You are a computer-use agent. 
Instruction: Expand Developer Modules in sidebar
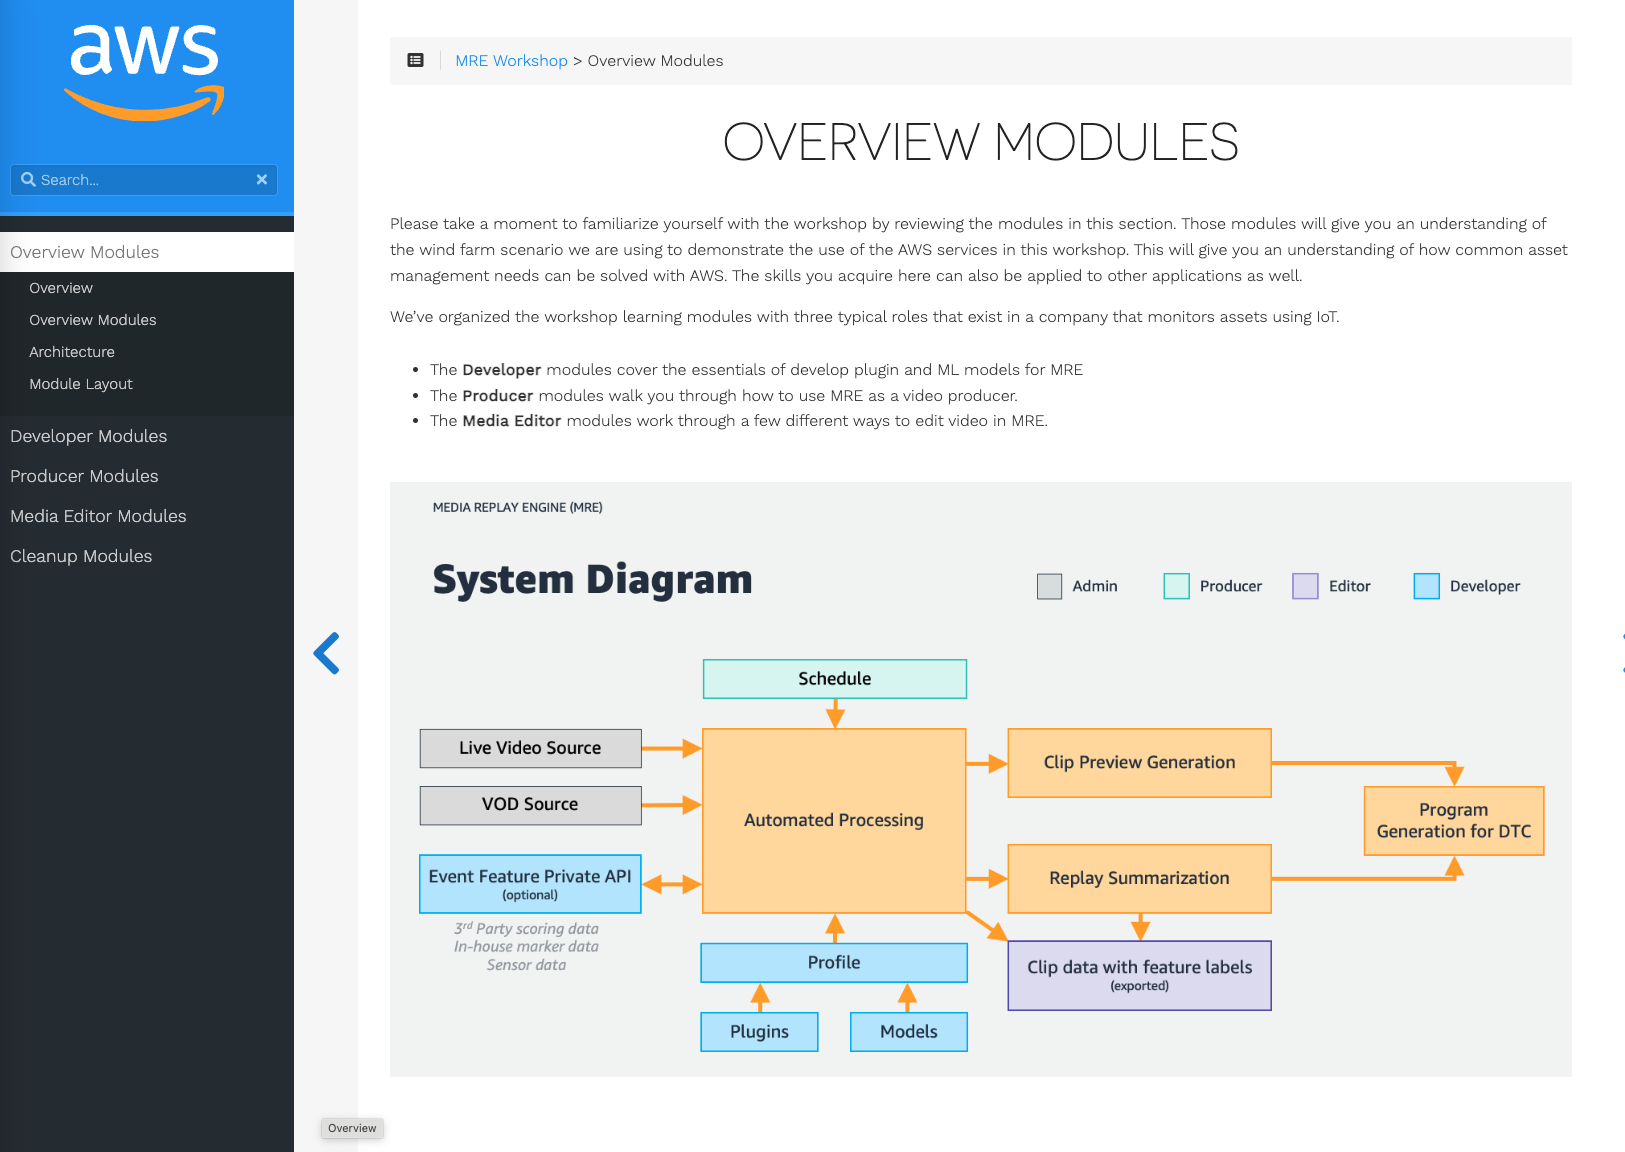(89, 436)
